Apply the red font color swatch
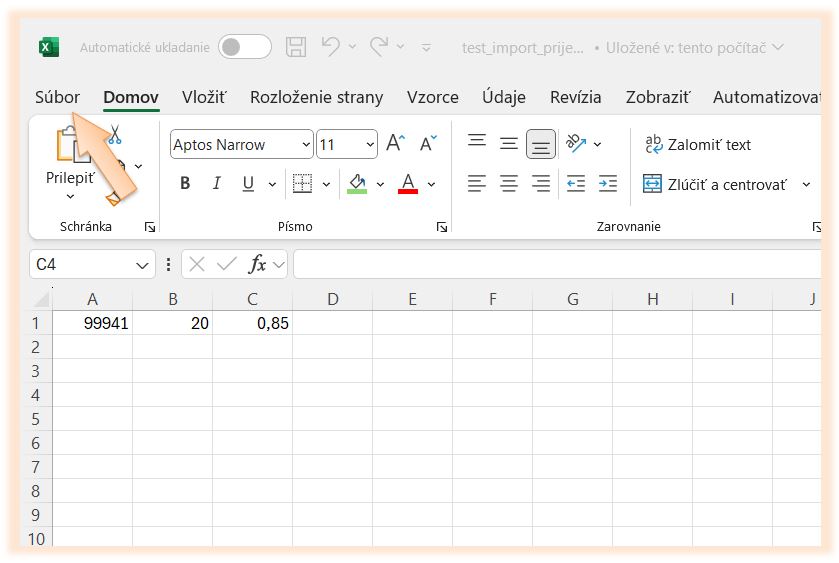 coord(407,184)
